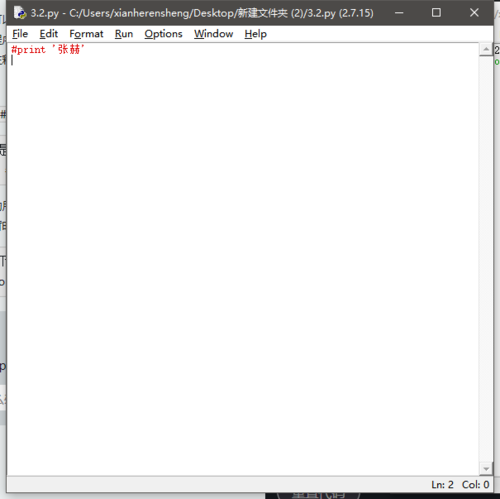
Task: Open the Format menu
Action: click(x=86, y=34)
